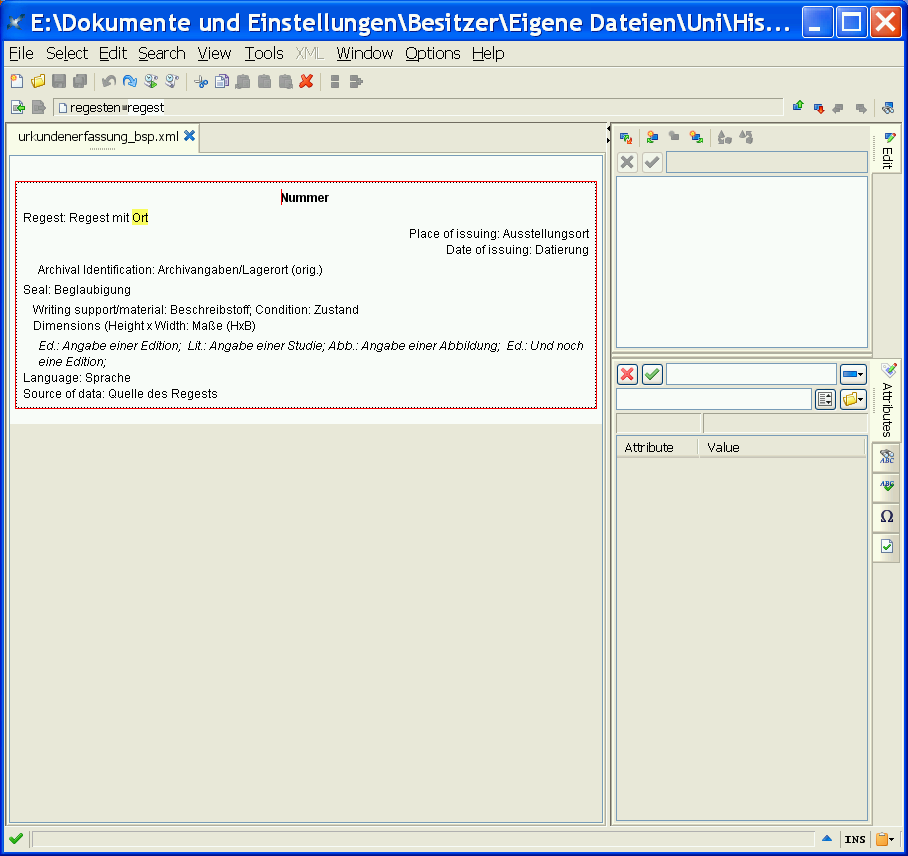Click the attribute value input field
Screen dimensions: 908x856
point(714,400)
